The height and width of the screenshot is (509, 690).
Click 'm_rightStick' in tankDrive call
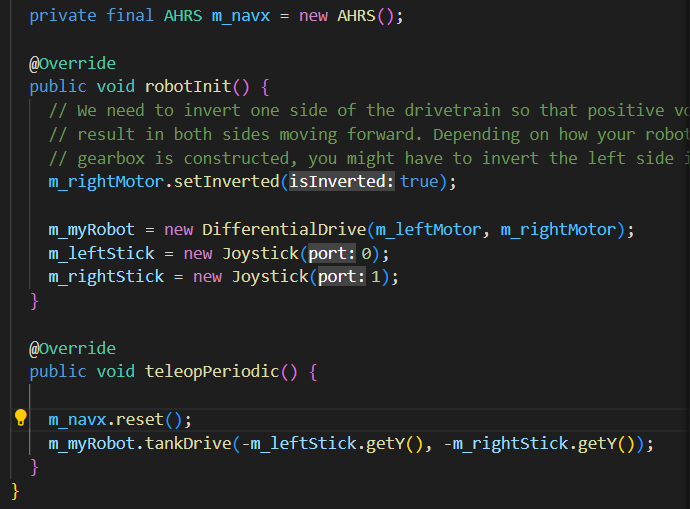click(510, 443)
